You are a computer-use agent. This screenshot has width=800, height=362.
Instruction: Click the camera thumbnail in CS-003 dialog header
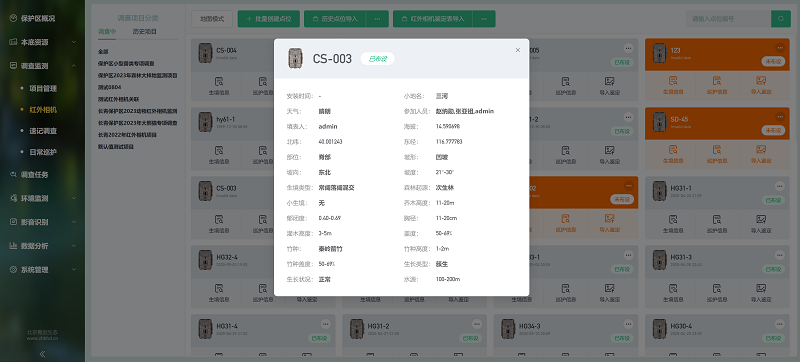coord(295,59)
